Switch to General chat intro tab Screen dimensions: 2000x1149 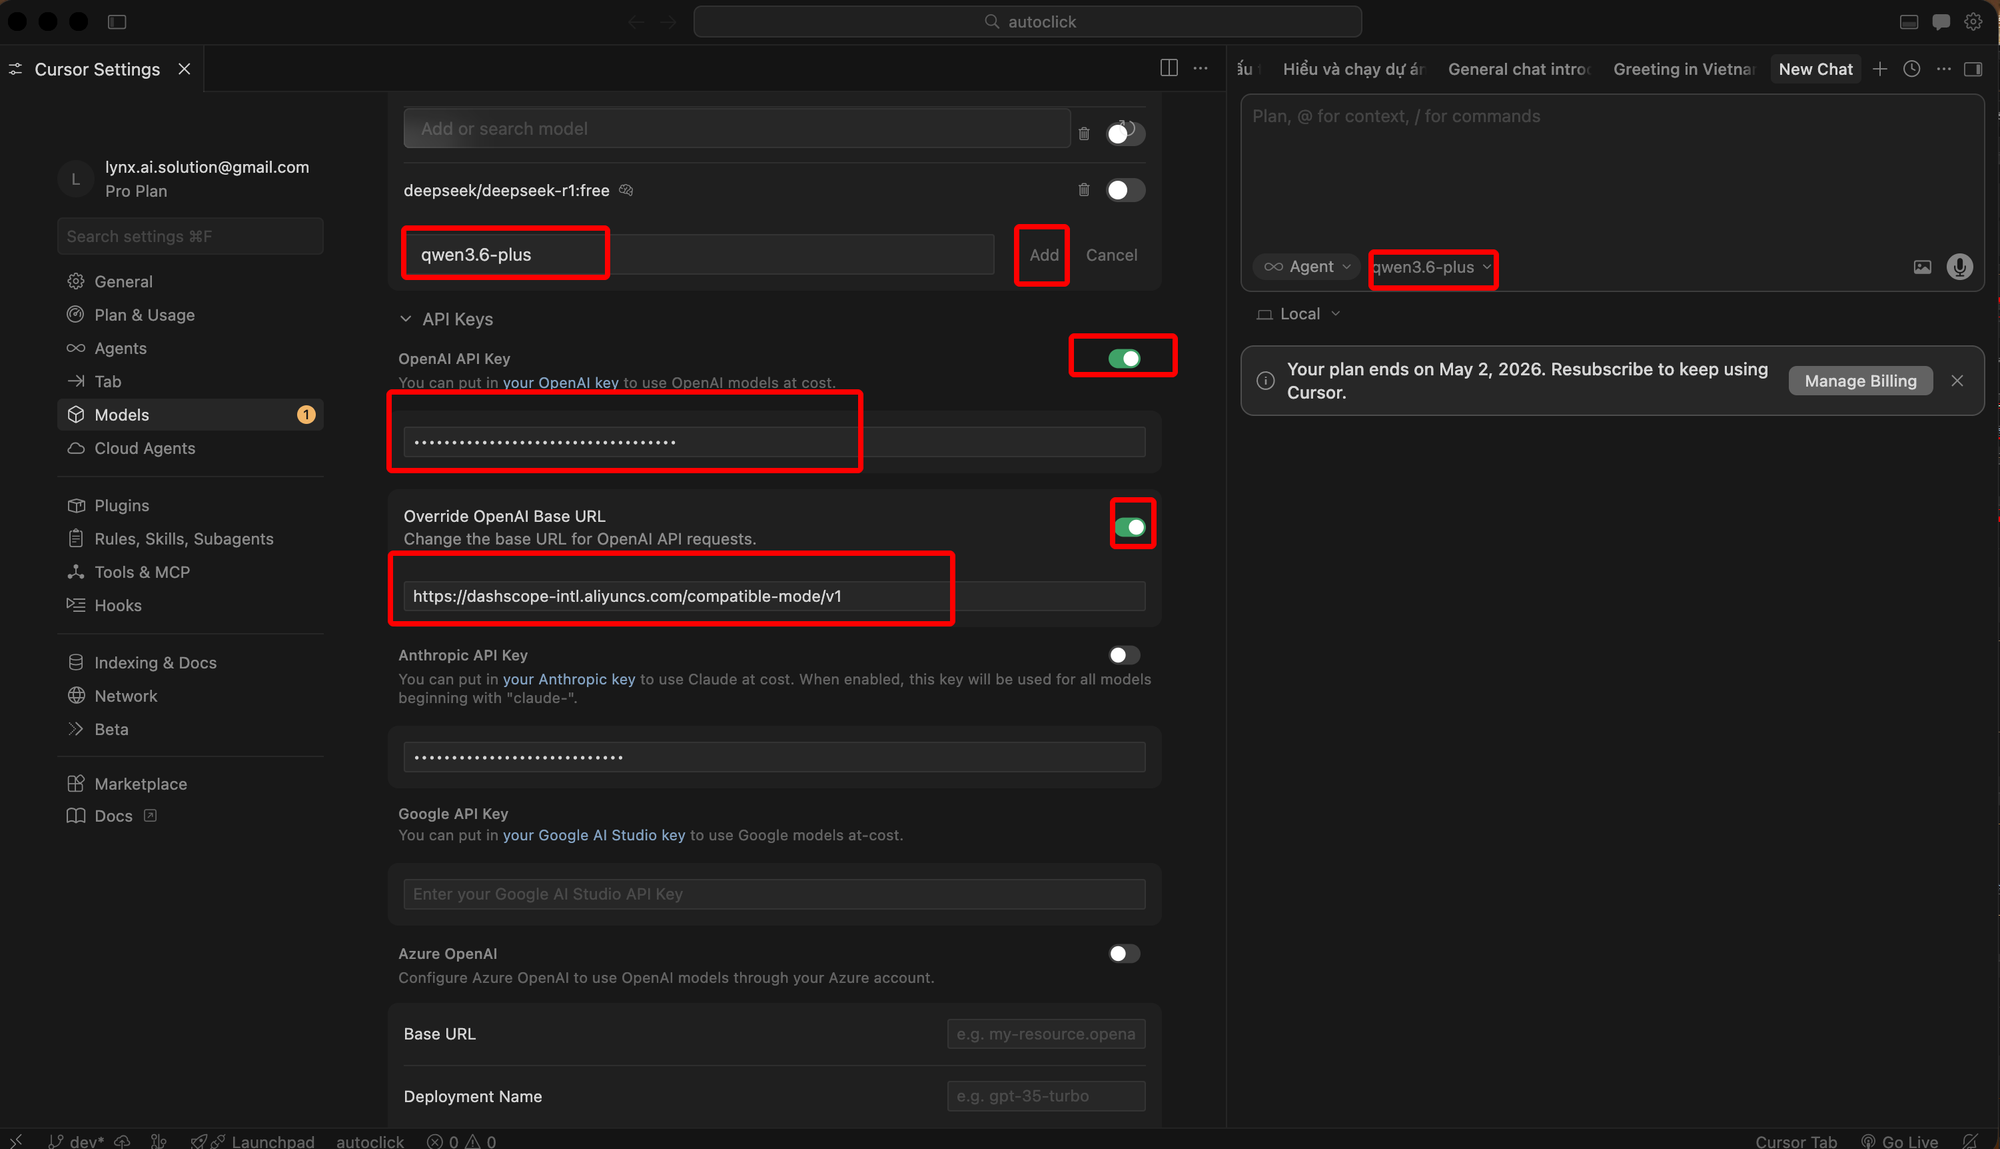tap(1518, 69)
